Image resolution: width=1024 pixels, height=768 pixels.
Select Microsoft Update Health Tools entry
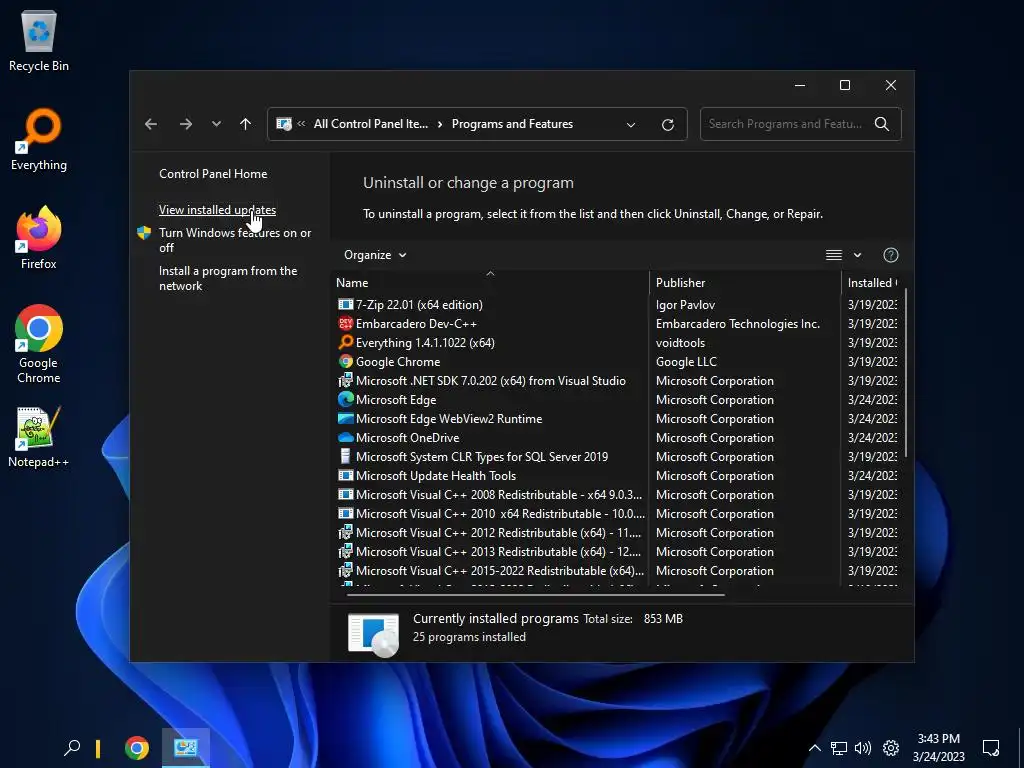[617, 475]
